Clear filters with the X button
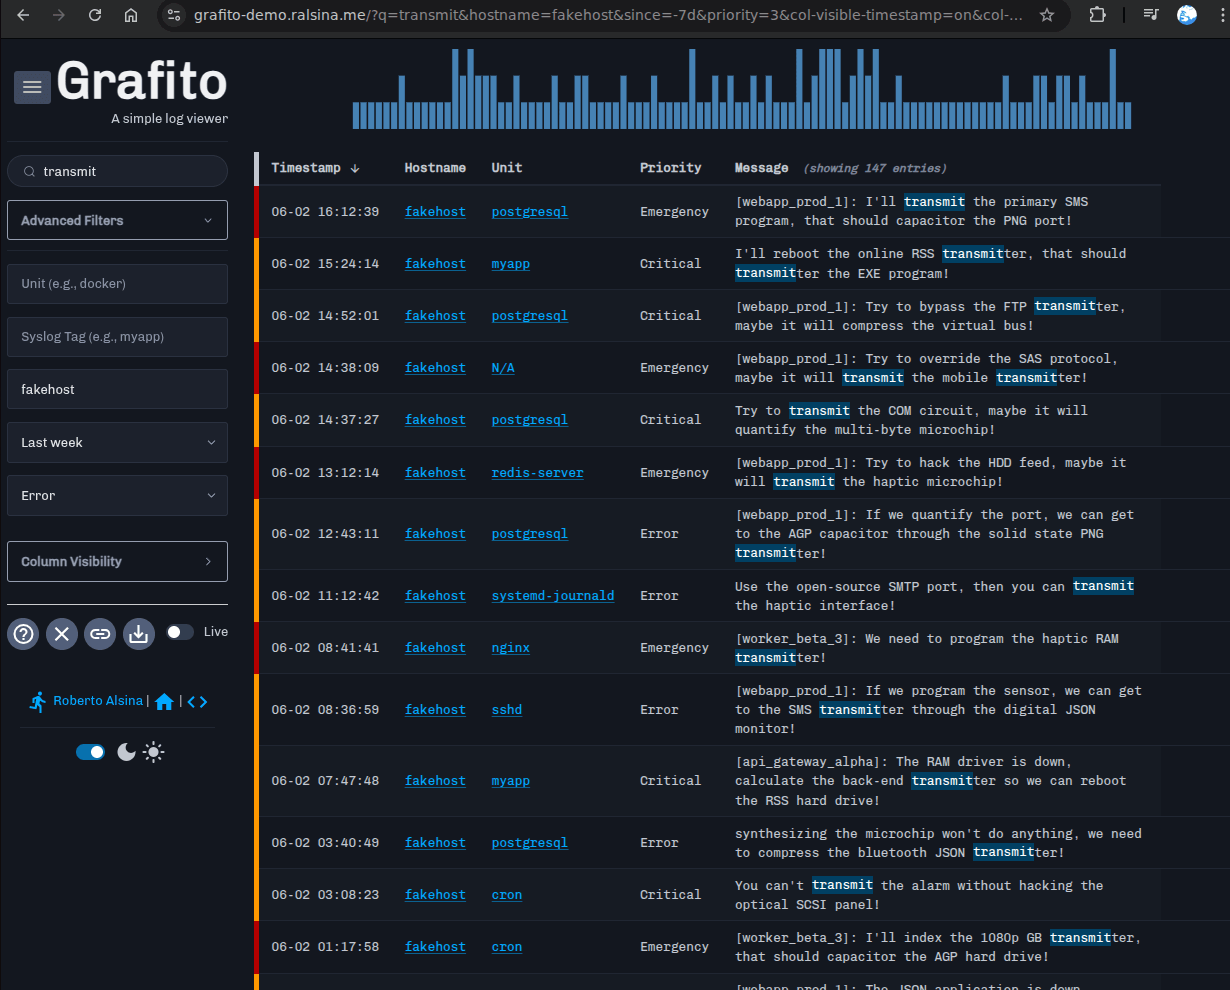Viewport: 1230px width, 990px height. point(62,633)
